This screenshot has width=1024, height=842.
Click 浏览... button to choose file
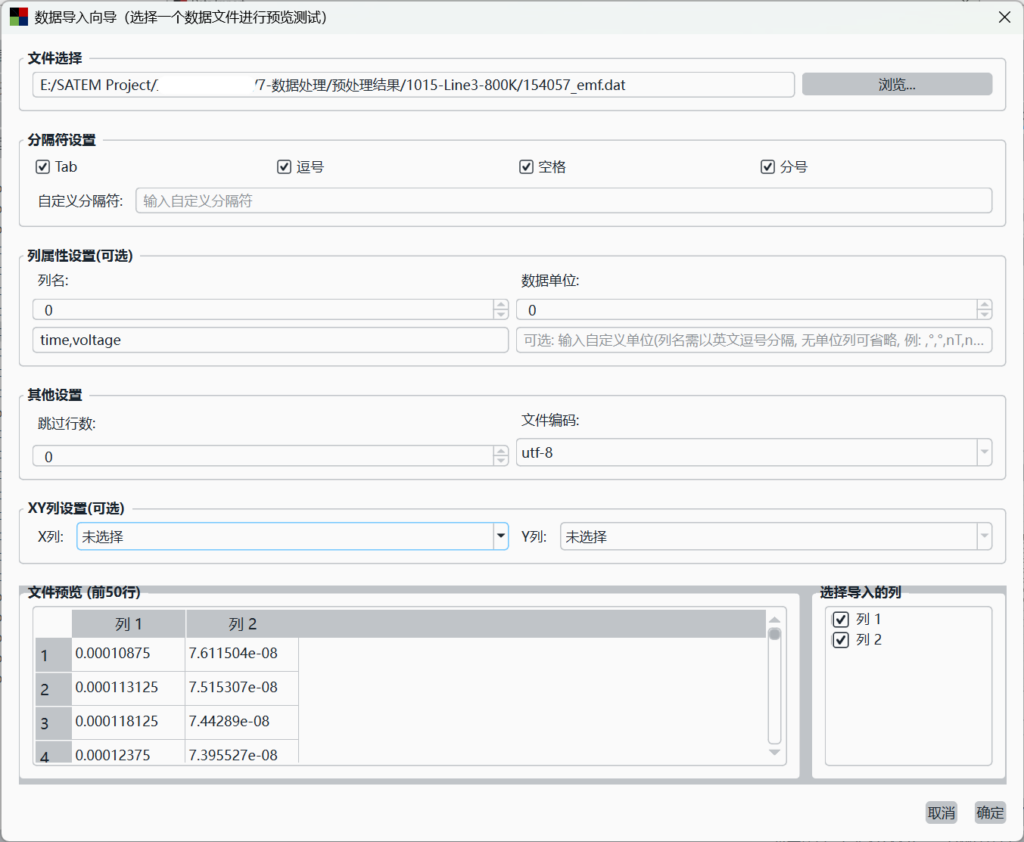click(x=897, y=85)
